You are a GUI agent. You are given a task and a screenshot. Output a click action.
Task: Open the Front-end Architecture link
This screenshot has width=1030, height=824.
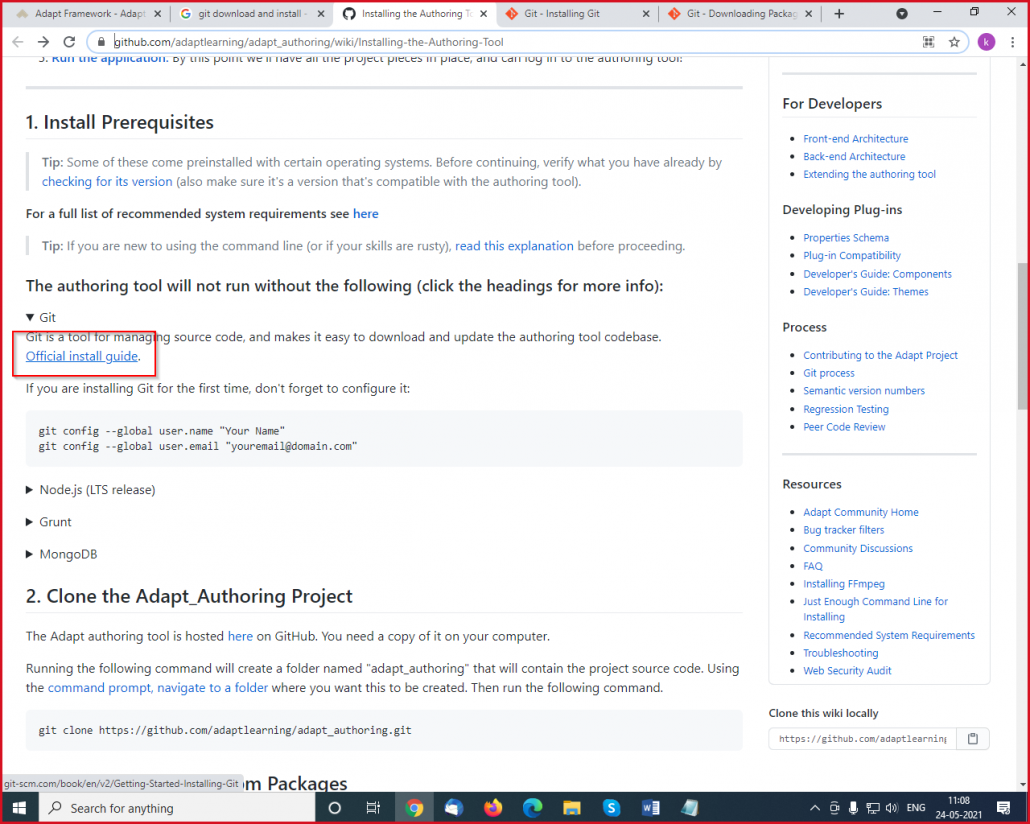tap(855, 138)
